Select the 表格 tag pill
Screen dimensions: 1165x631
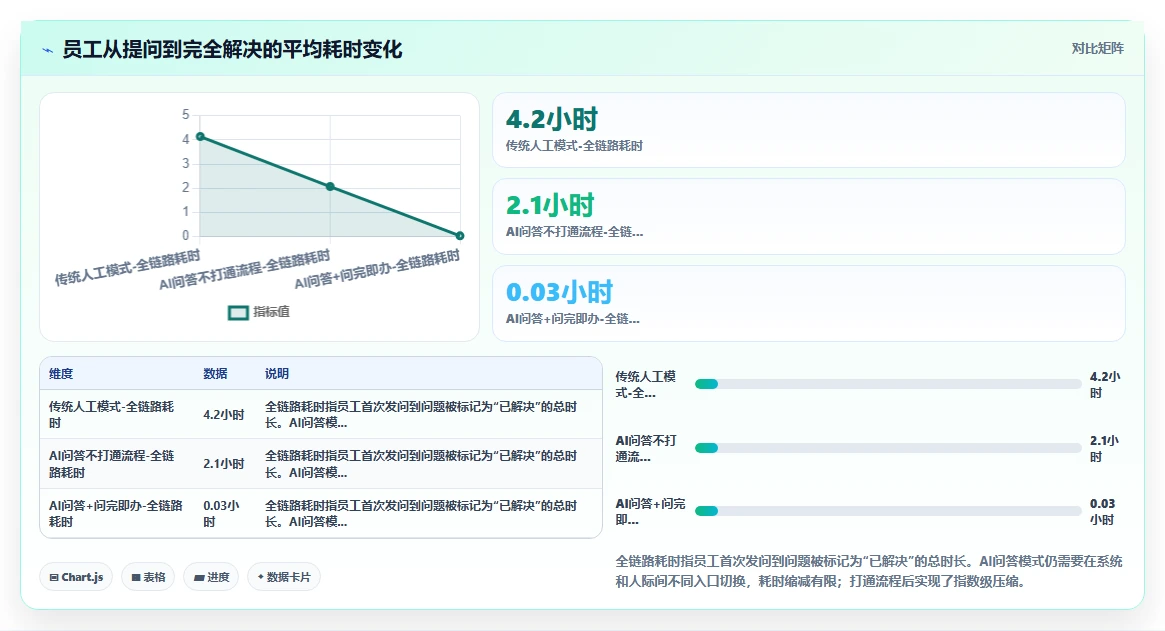148,577
